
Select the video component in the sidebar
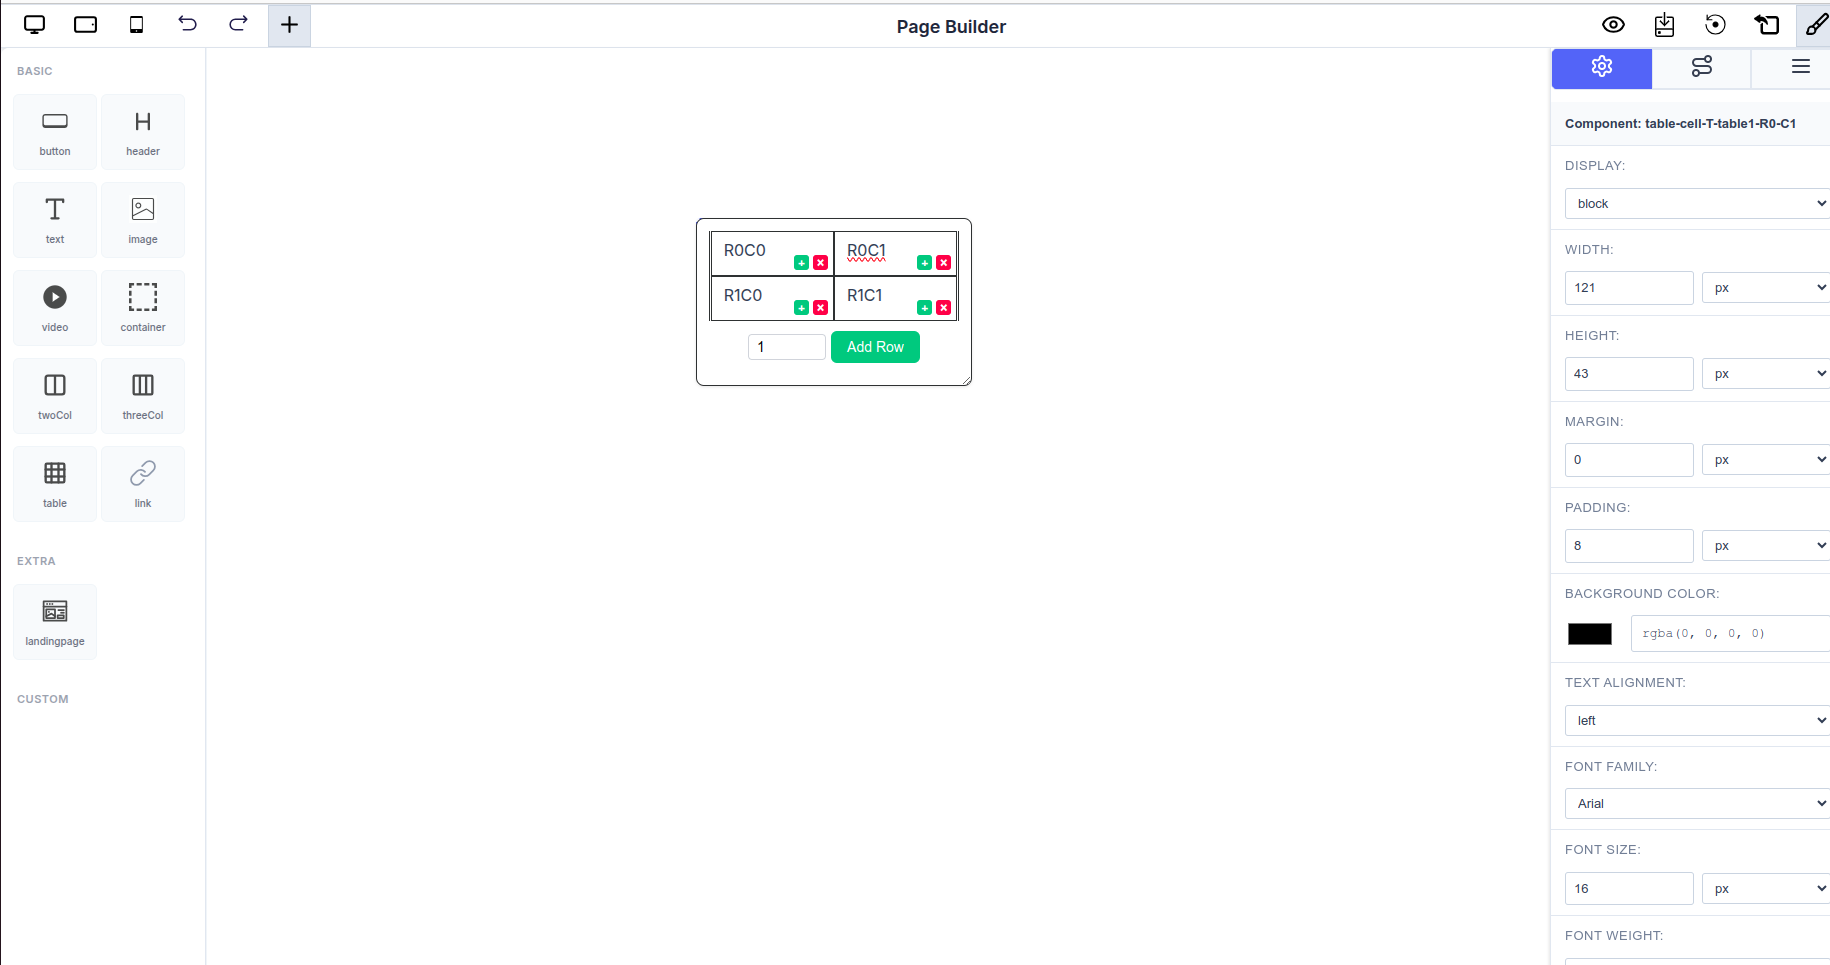pos(55,307)
